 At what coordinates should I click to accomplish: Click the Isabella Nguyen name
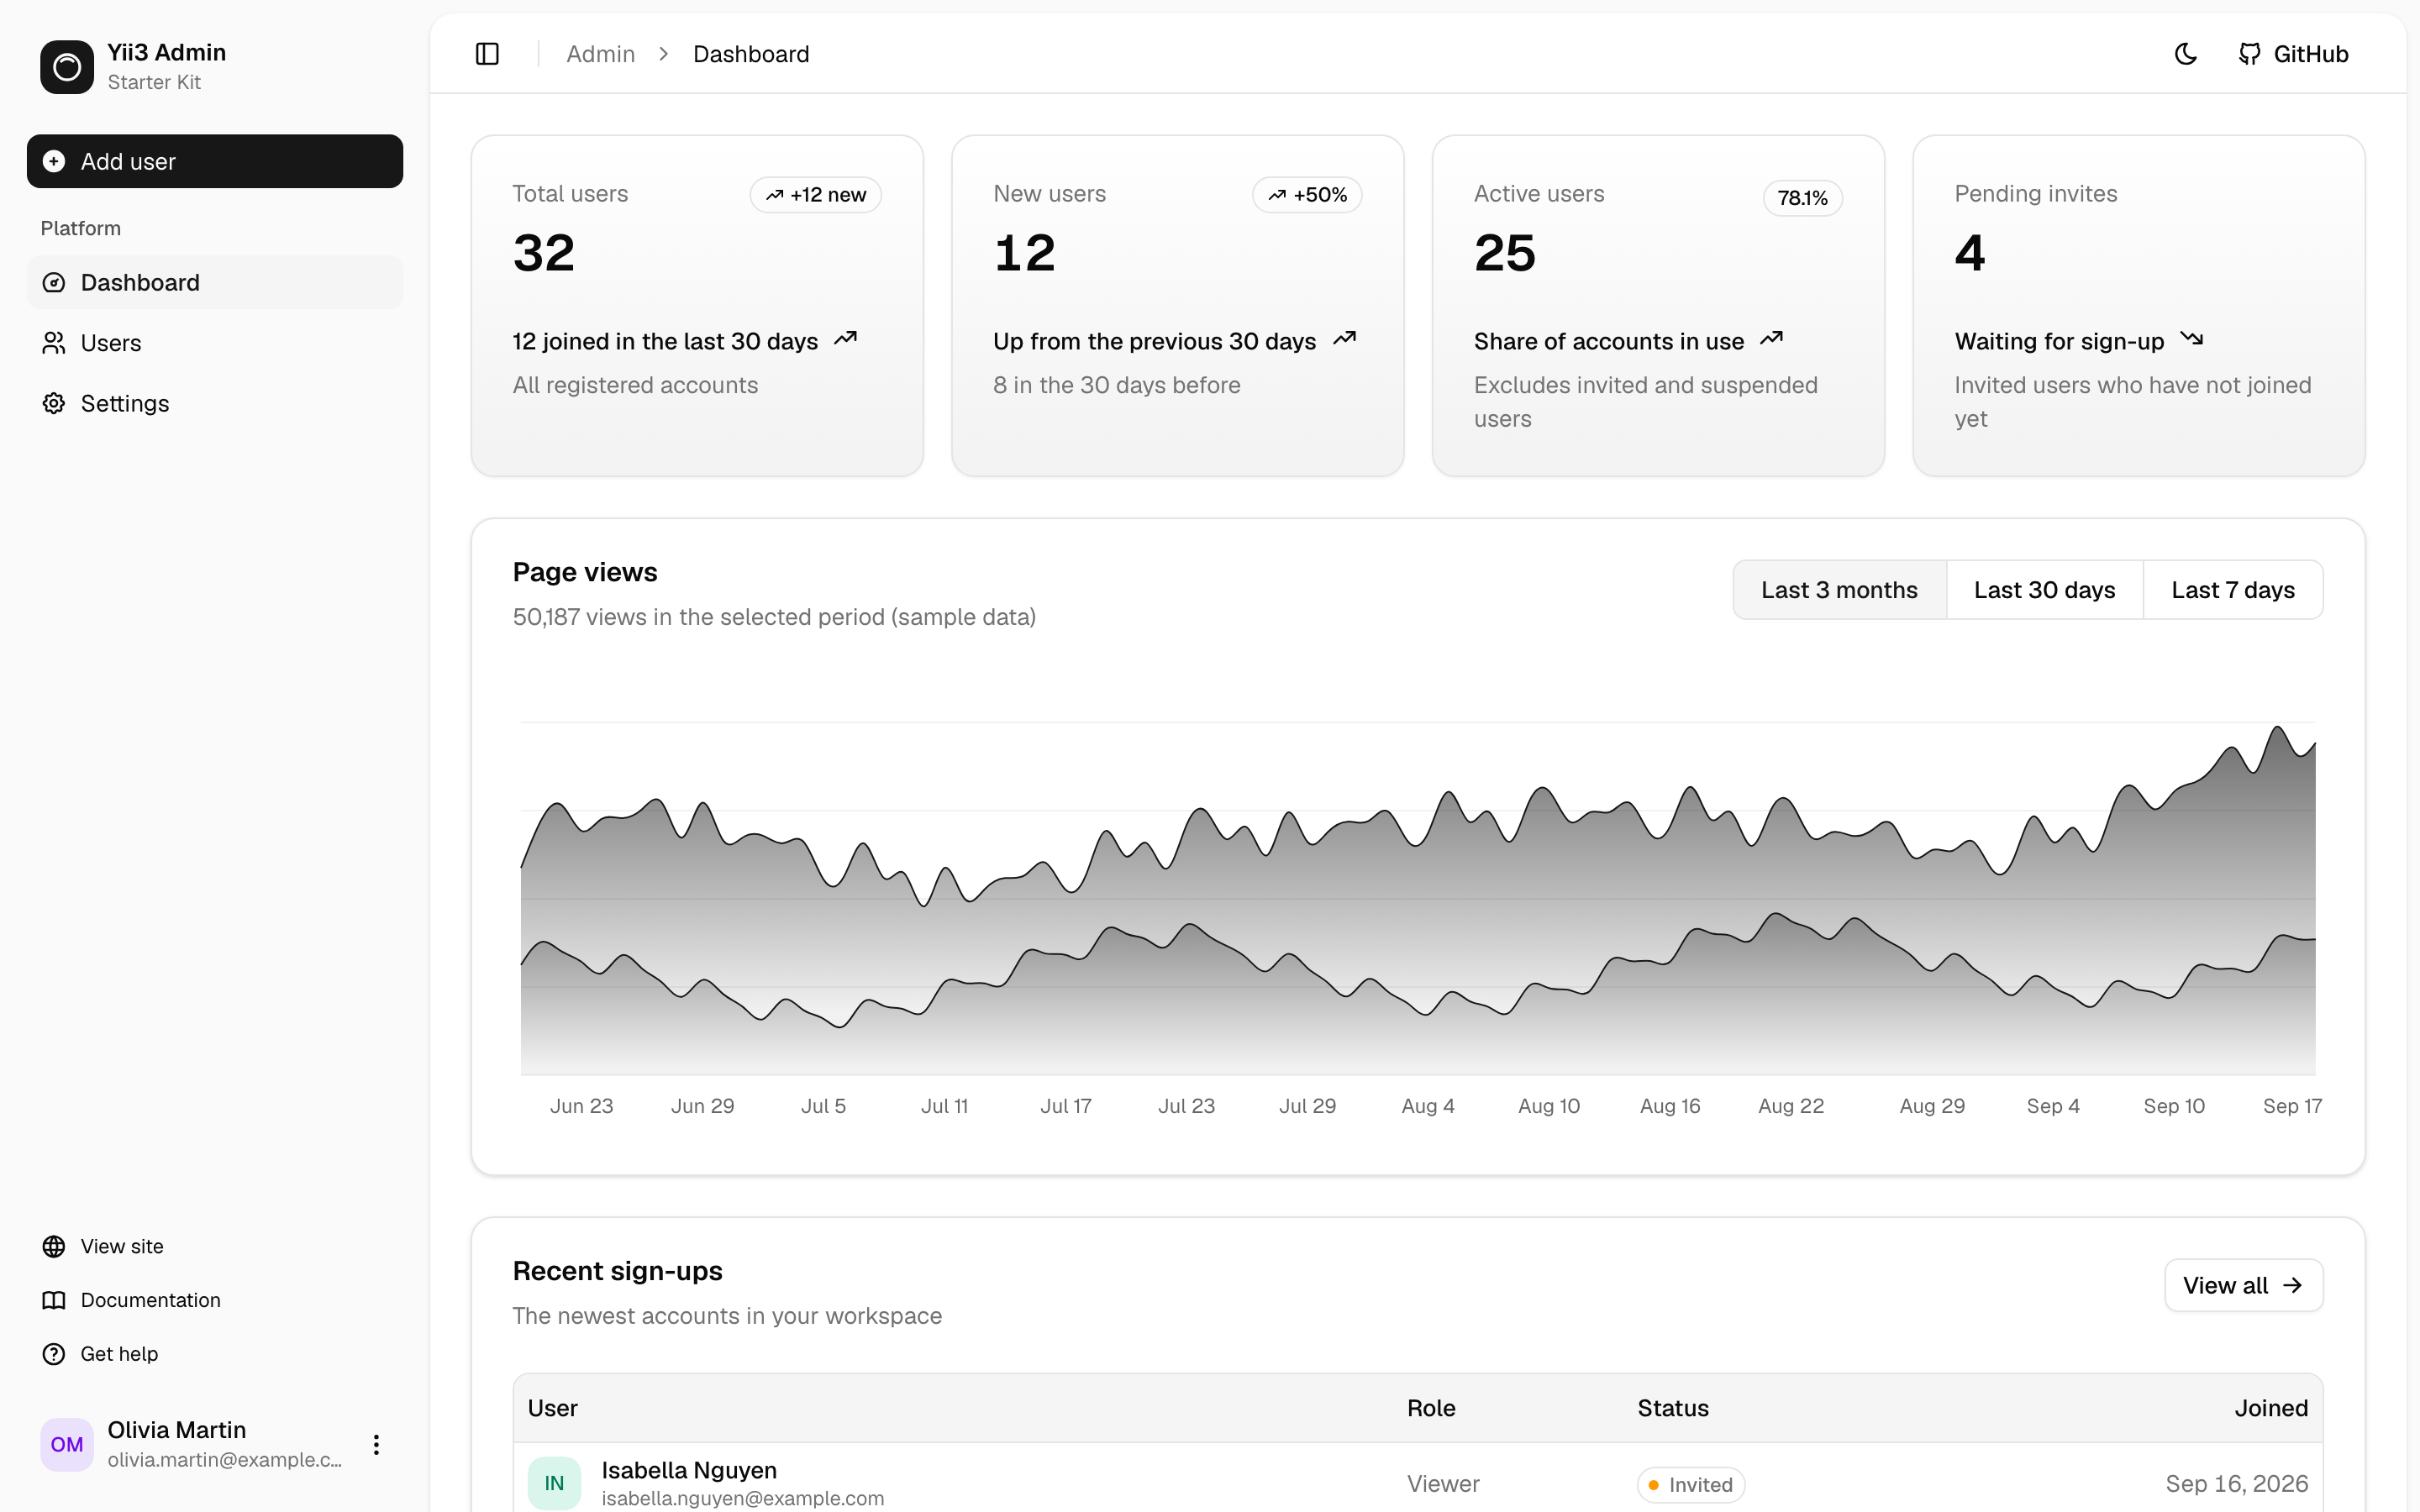[x=689, y=1470]
